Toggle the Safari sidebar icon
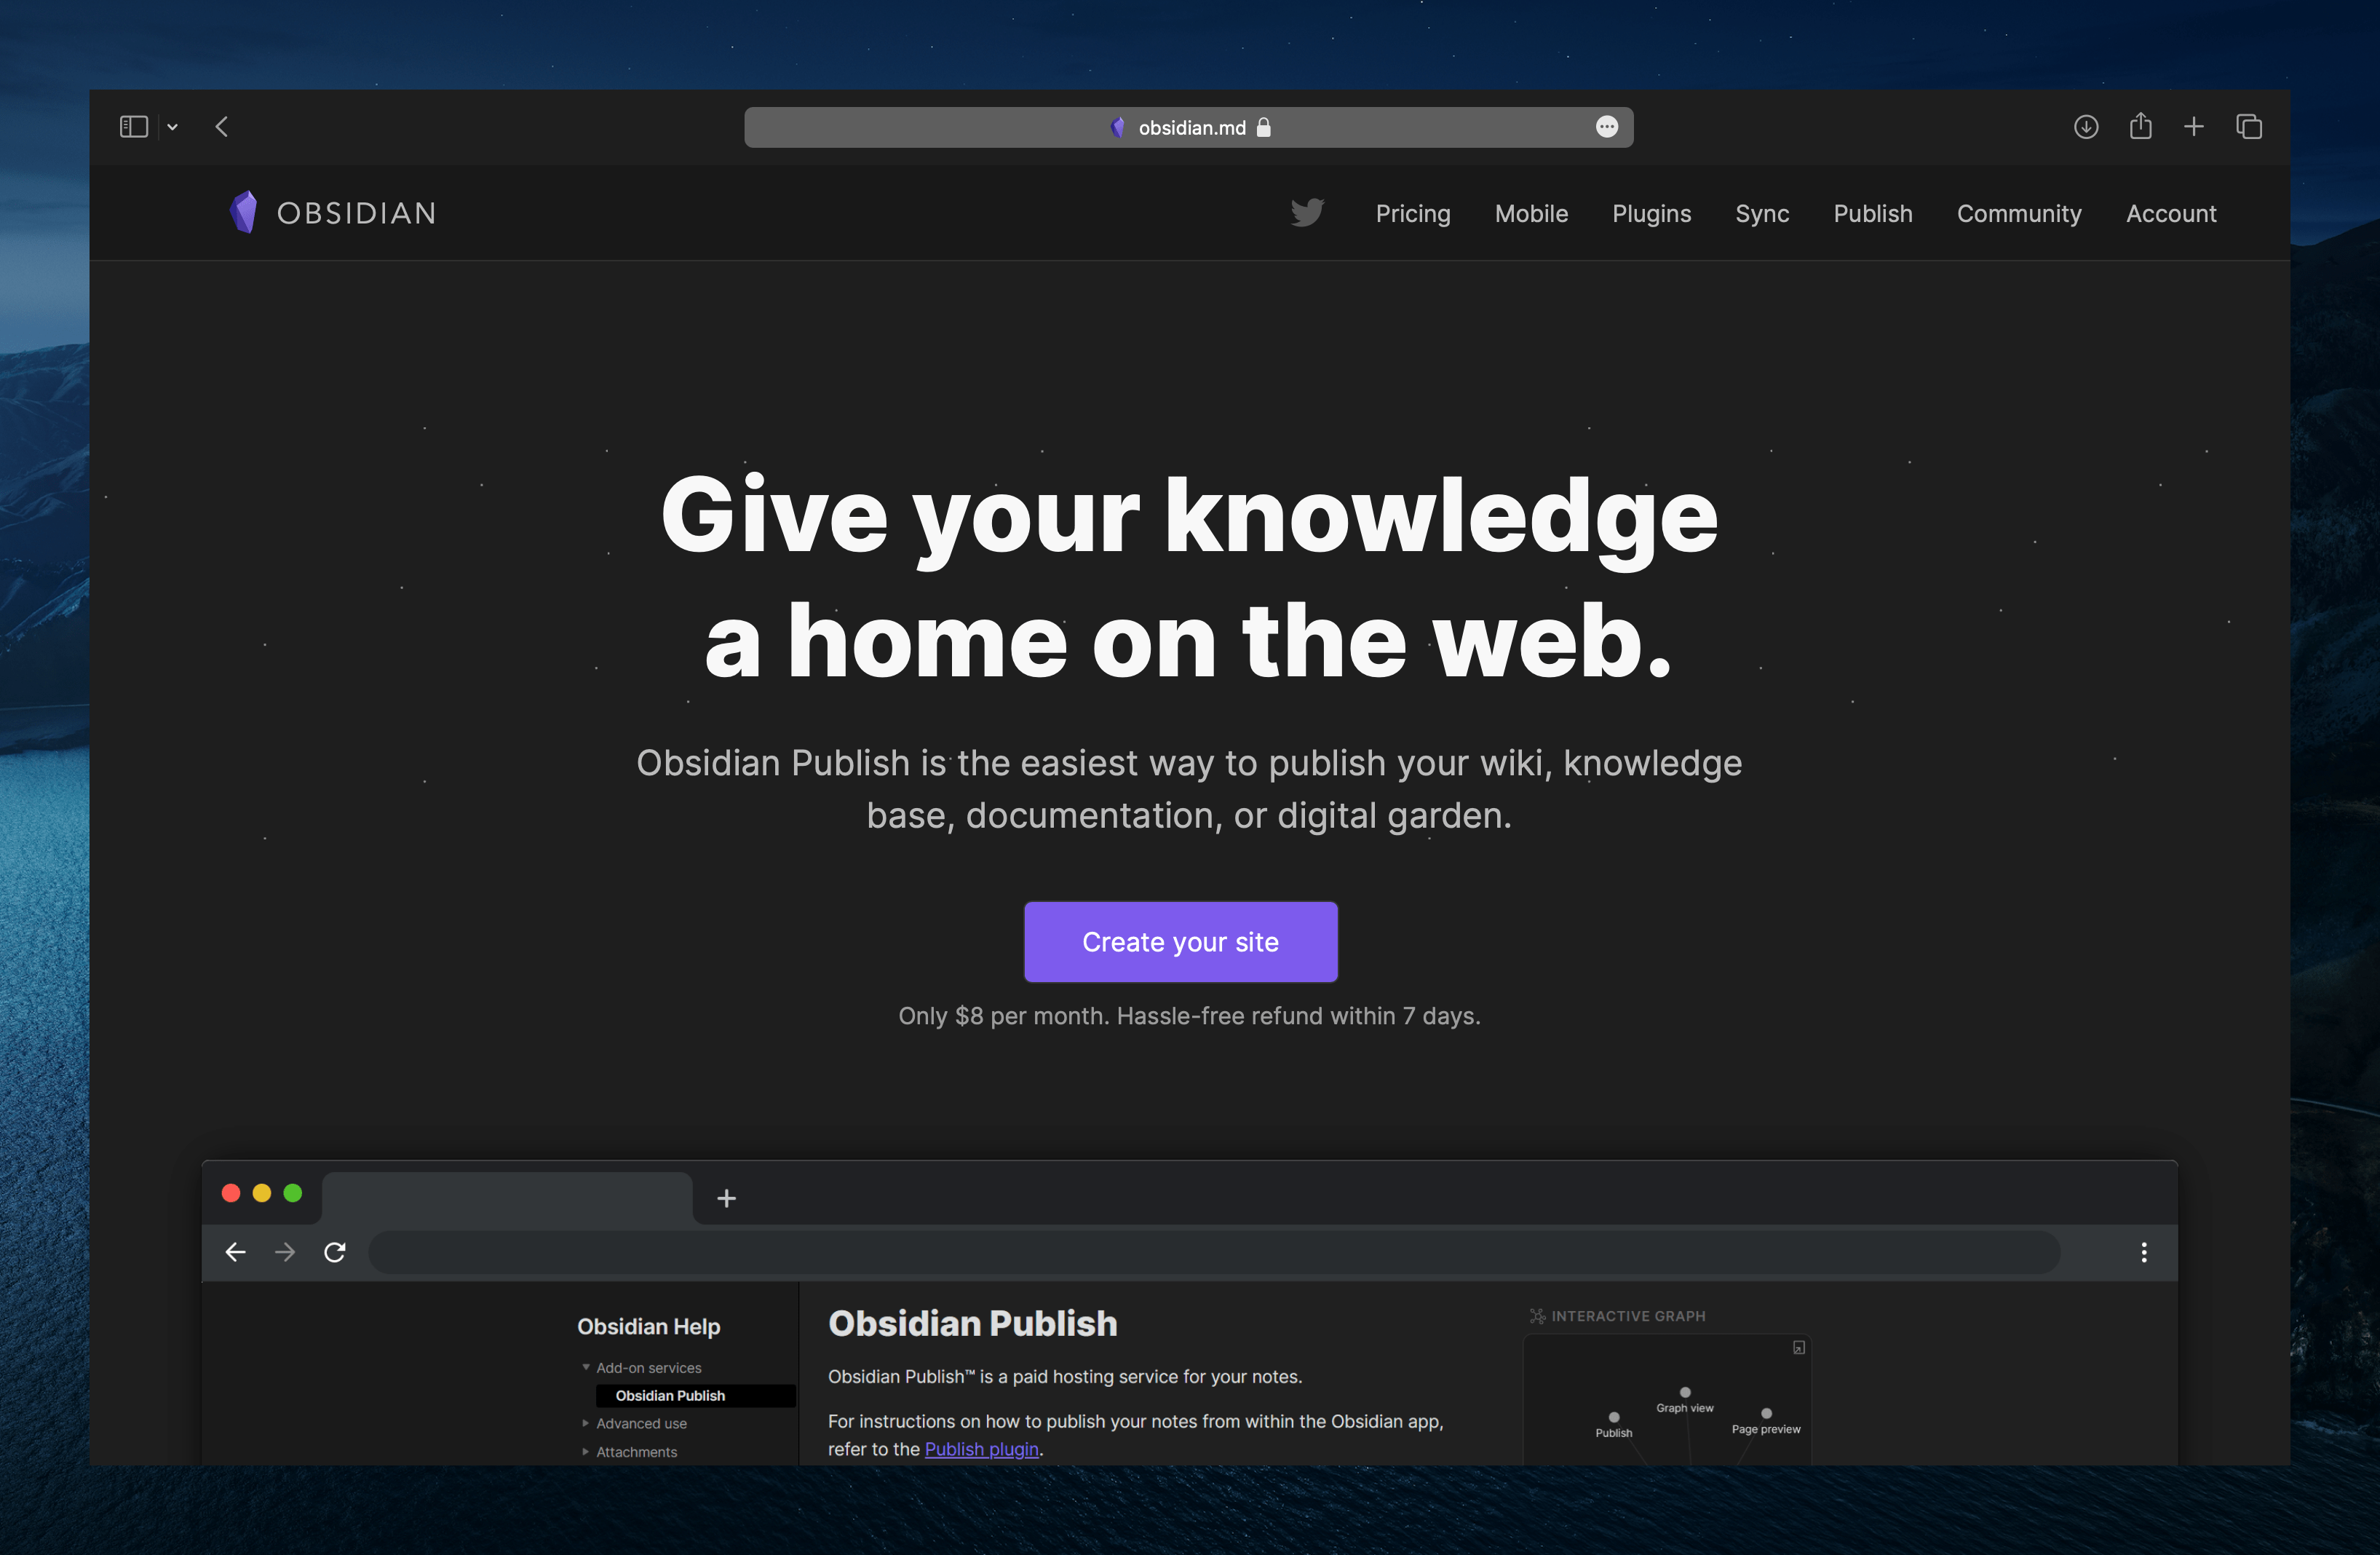The image size is (2380, 1555). (133, 127)
